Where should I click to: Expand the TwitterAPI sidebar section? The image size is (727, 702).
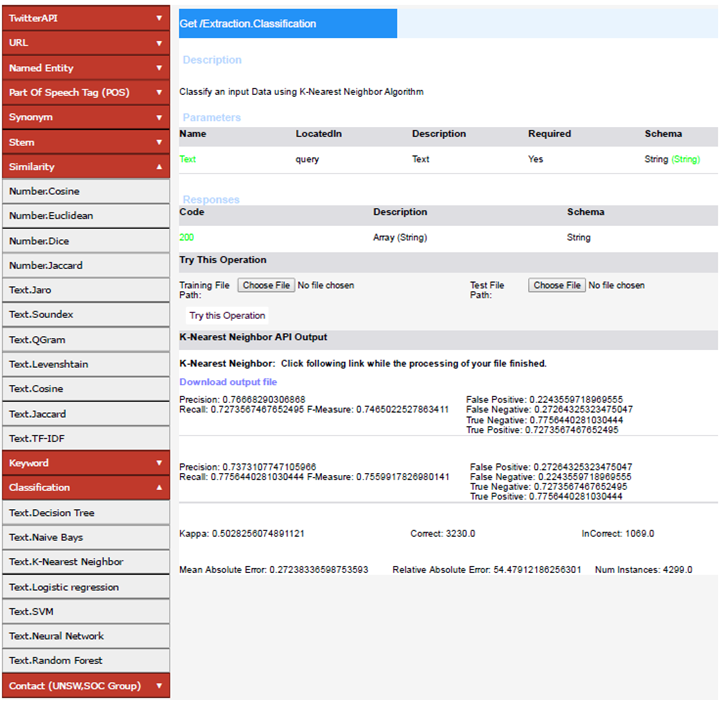coord(85,18)
